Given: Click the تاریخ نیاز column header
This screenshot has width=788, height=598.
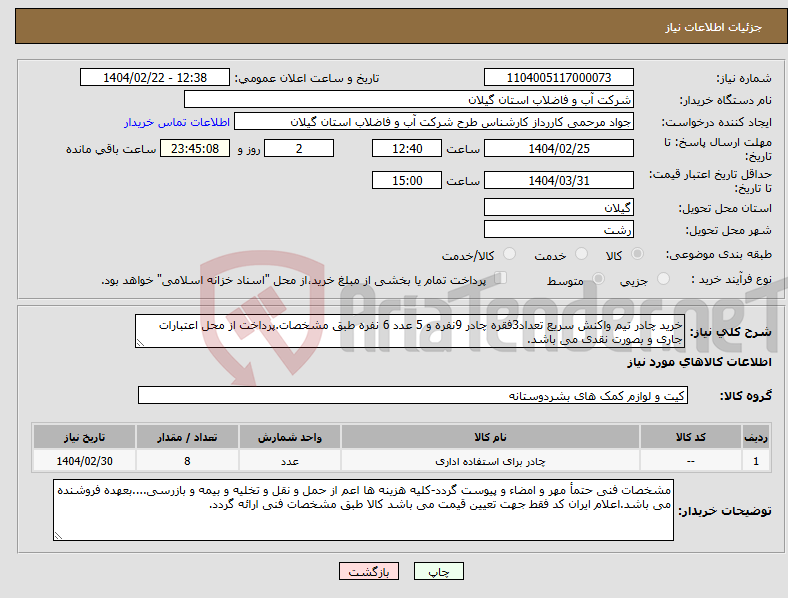Looking at the screenshot, I should click(84, 437).
